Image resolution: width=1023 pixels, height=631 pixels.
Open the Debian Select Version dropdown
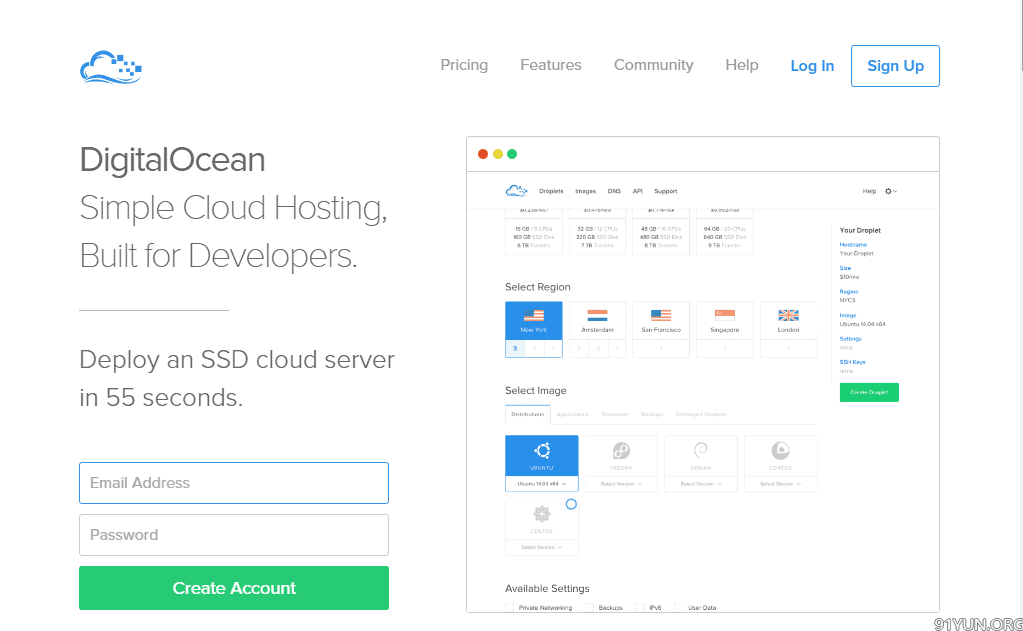(701, 484)
